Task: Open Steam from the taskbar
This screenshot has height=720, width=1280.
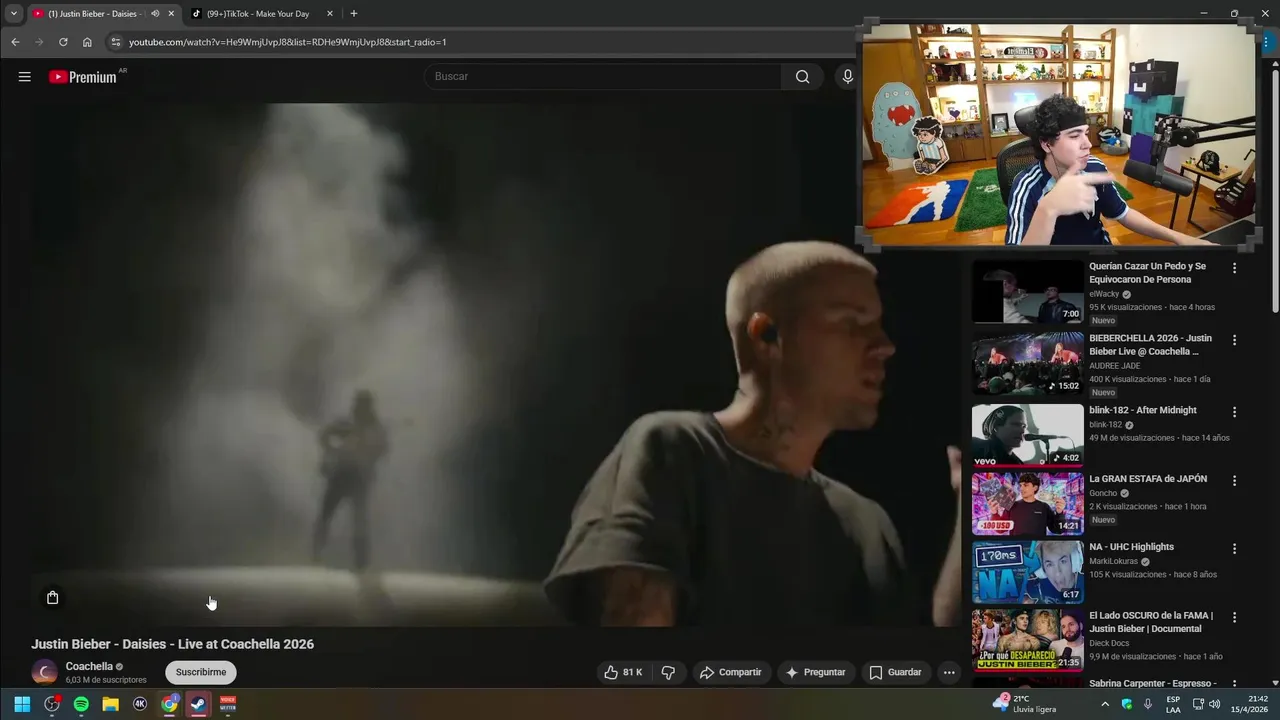Action: pyautogui.click(x=198, y=704)
